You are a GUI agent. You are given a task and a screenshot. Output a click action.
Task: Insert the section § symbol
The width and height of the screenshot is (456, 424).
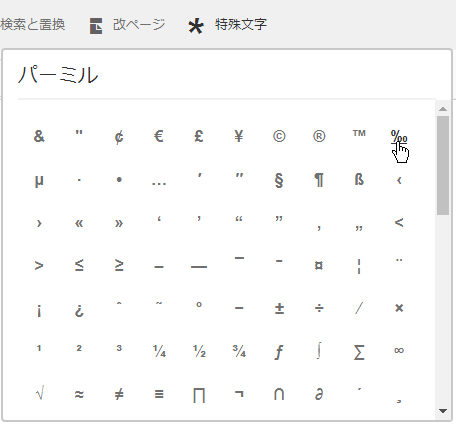[279, 181]
